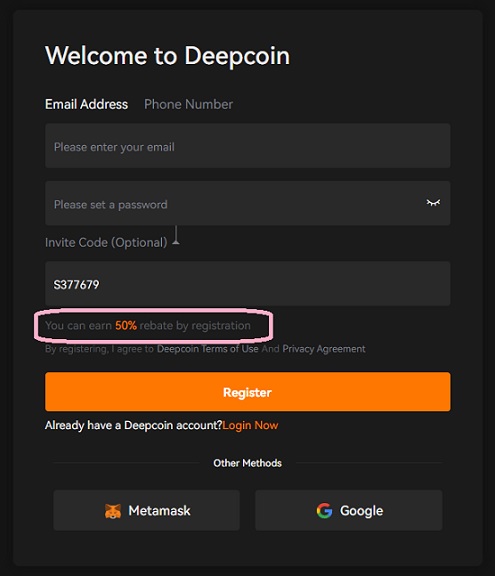
Task: Click the Other Methods divider label
Action: 248,463
